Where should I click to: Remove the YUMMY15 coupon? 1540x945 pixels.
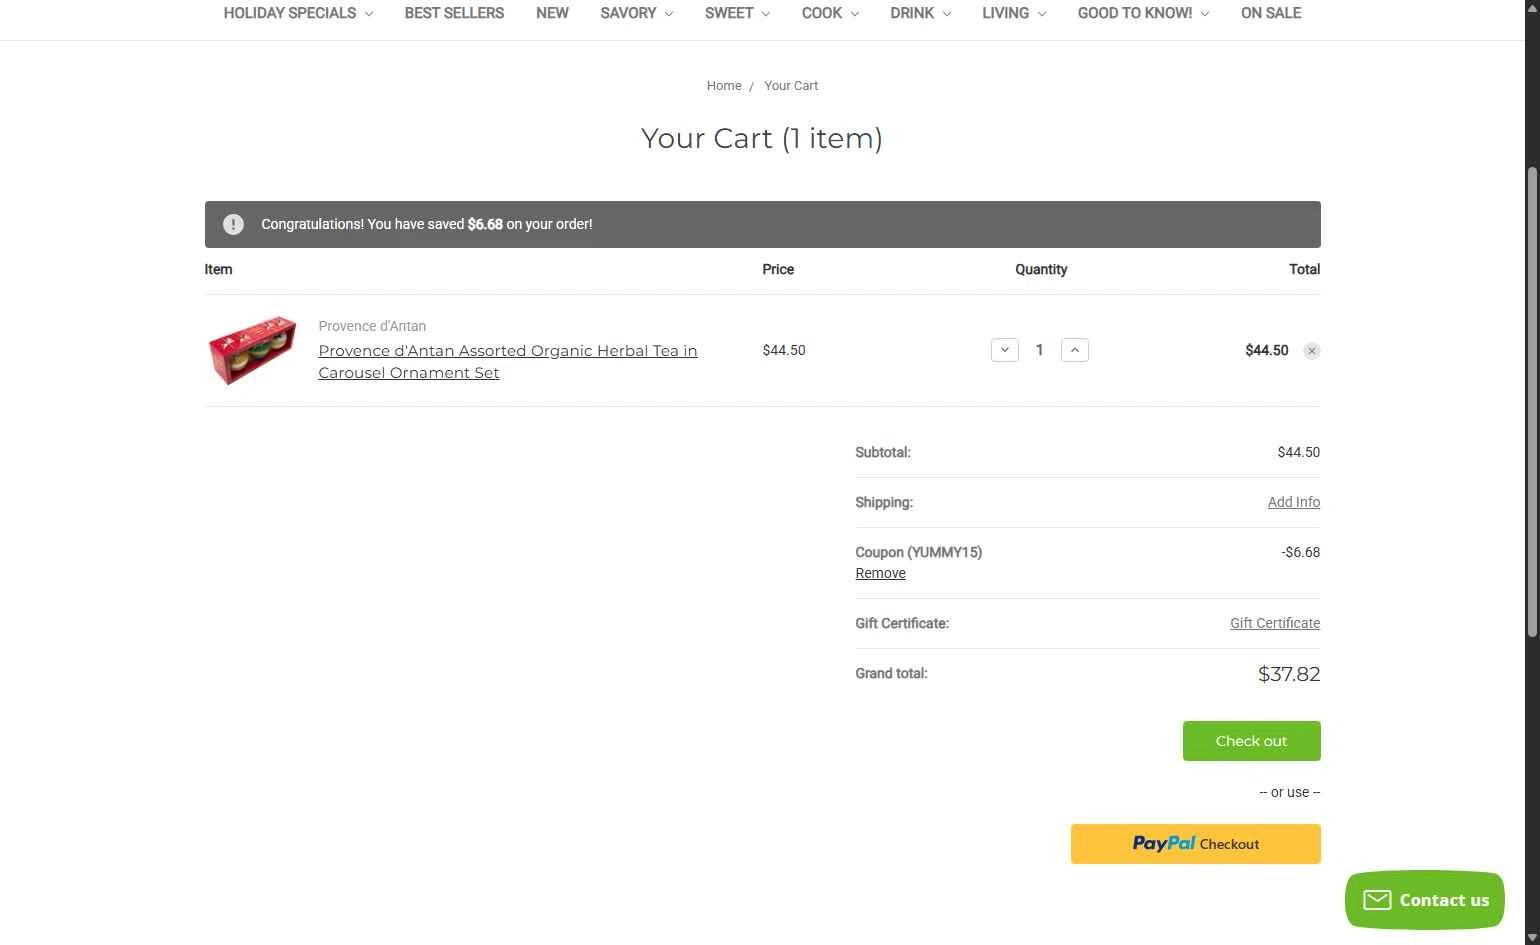pos(880,573)
